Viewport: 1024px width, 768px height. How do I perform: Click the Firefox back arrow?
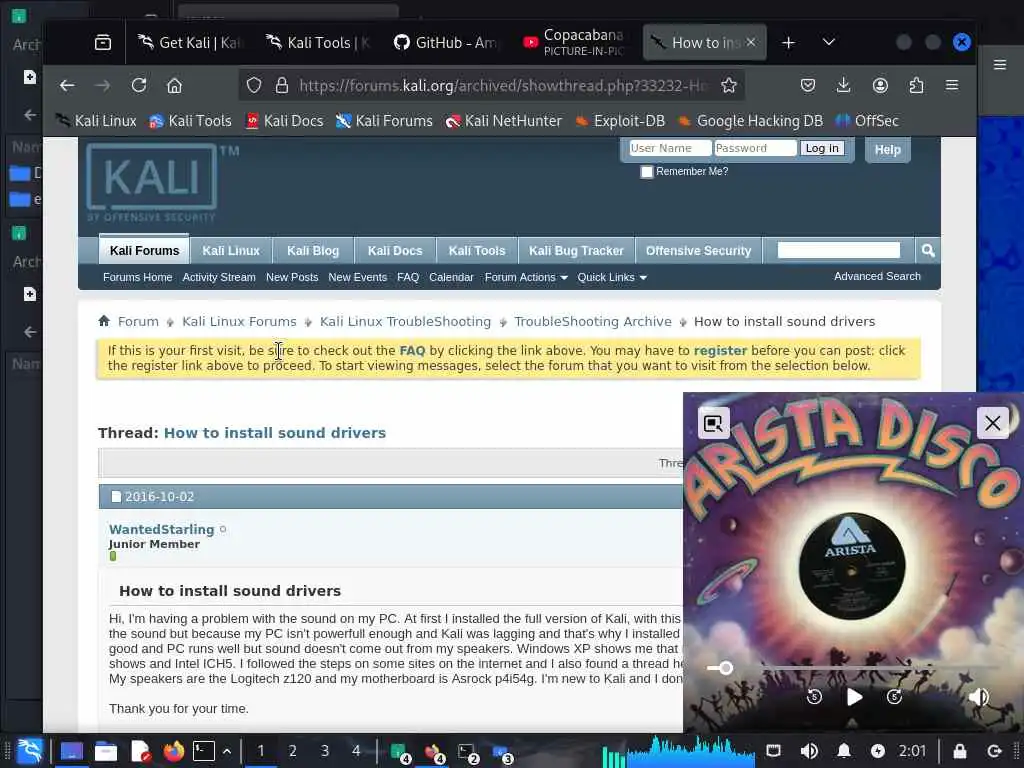(67, 86)
